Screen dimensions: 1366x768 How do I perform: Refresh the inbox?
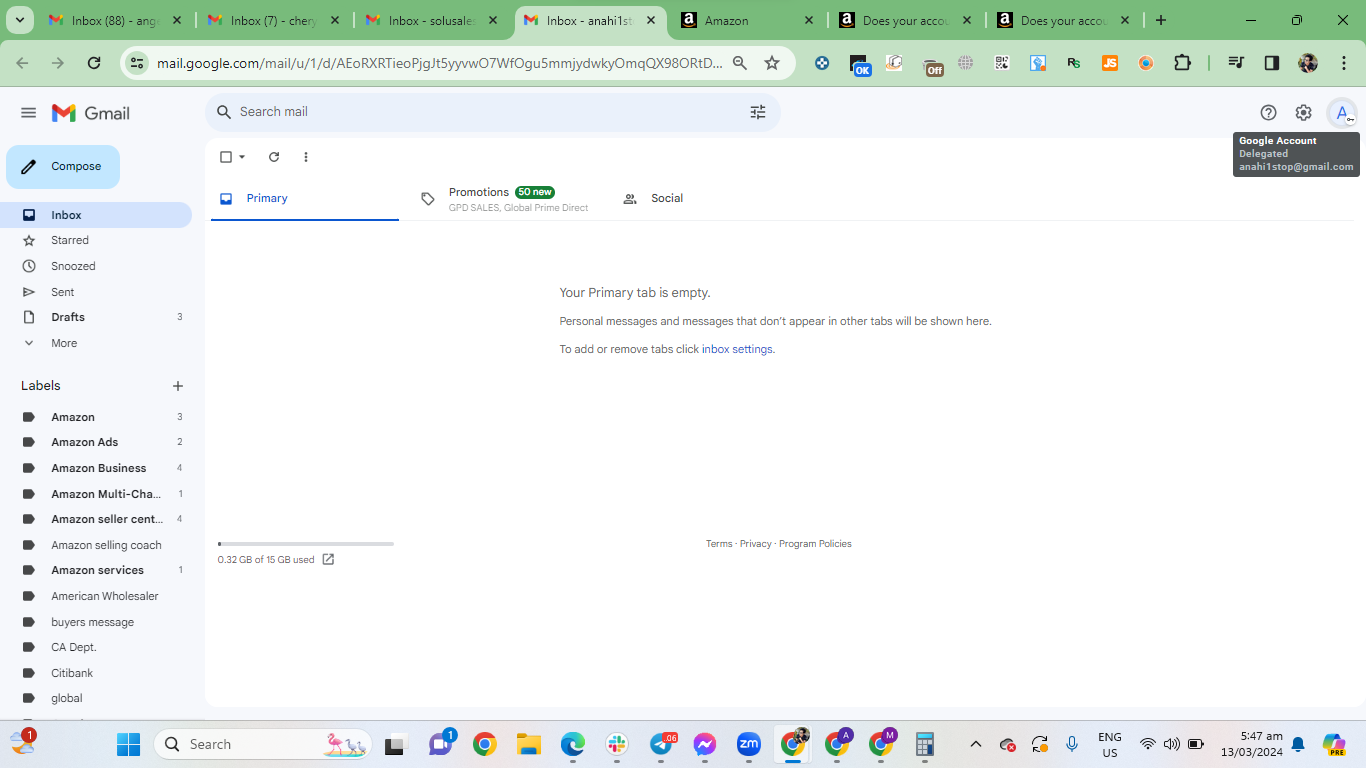(x=274, y=157)
